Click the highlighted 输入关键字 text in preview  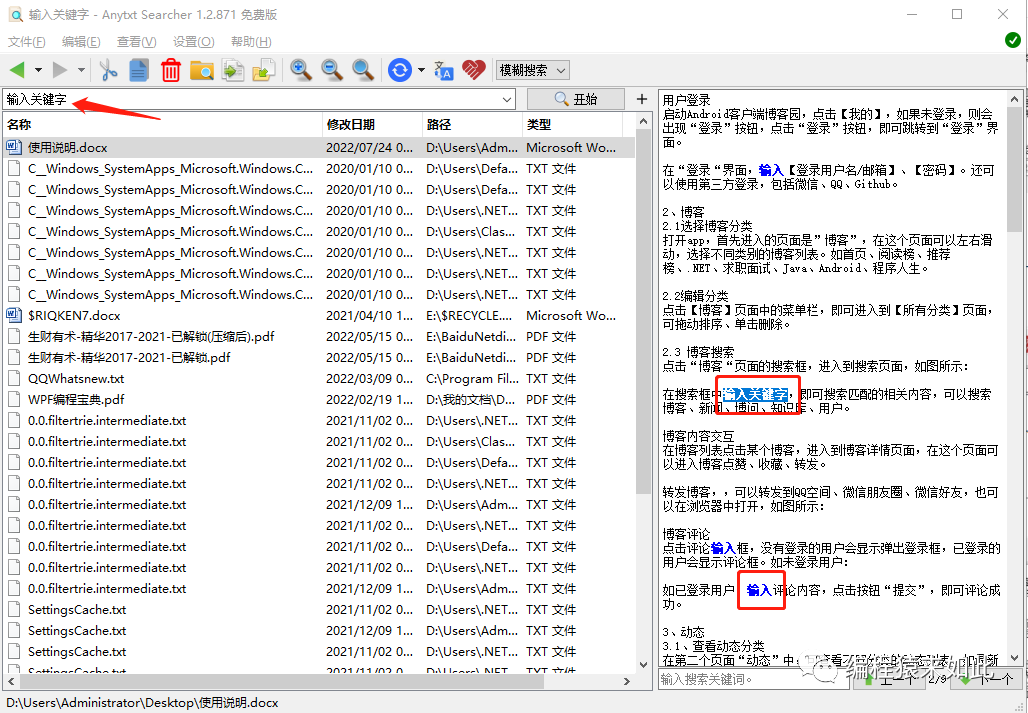tap(756, 395)
